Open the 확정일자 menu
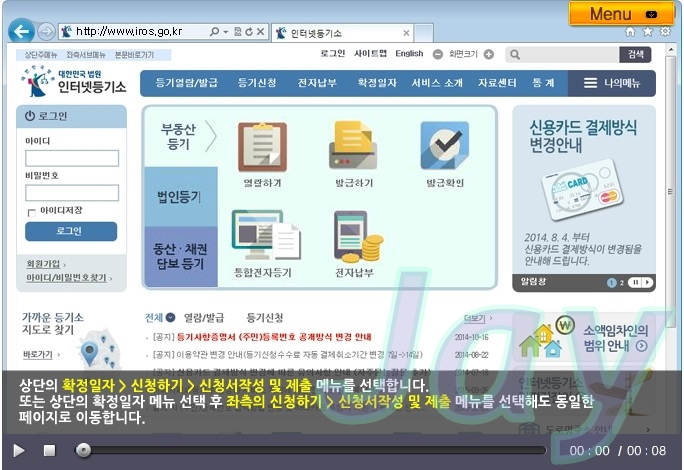 [377, 83]
